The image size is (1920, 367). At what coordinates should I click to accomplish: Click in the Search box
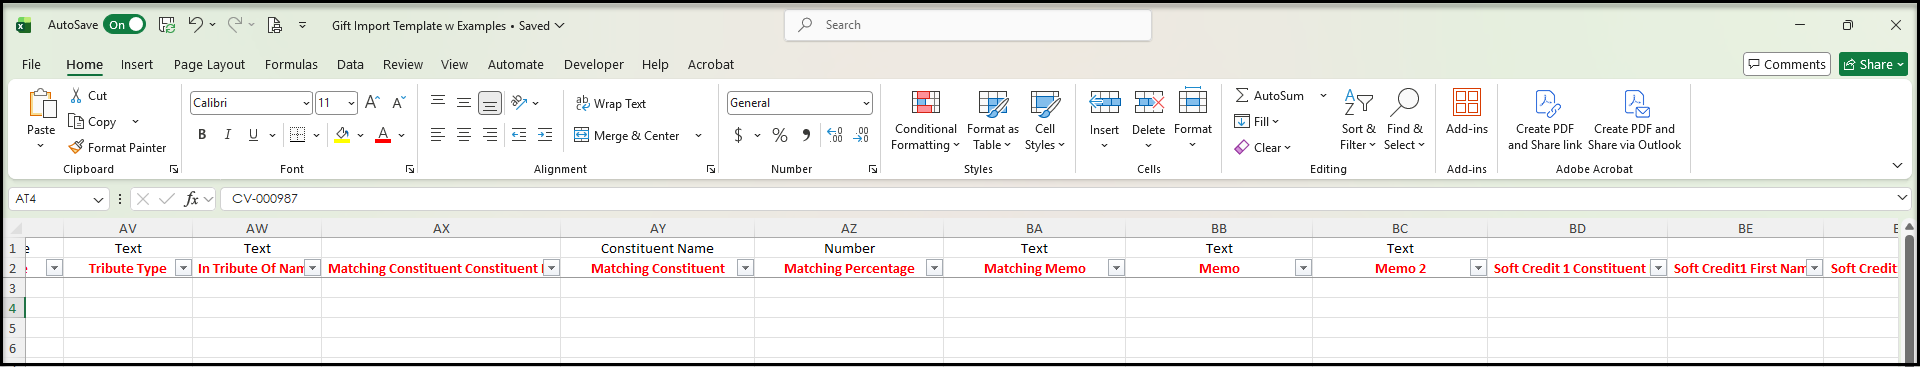(968, 25)
